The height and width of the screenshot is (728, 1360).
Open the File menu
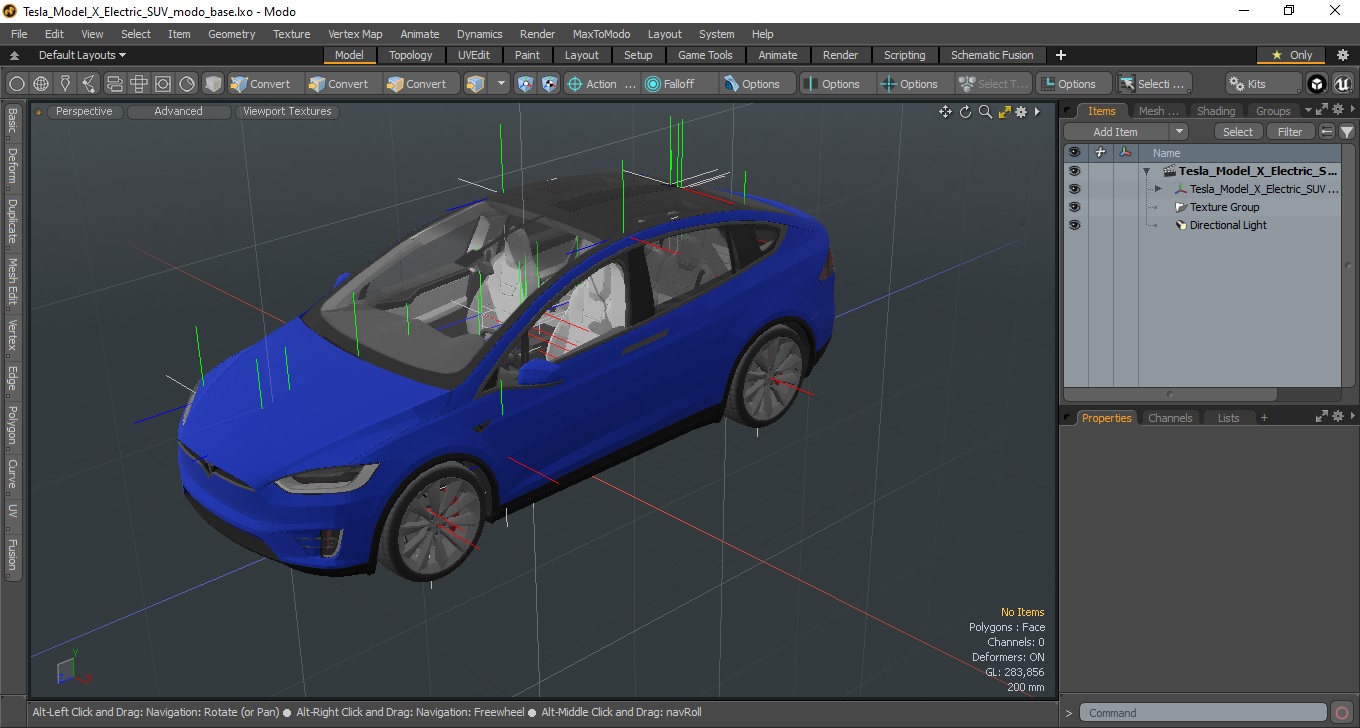19,34
